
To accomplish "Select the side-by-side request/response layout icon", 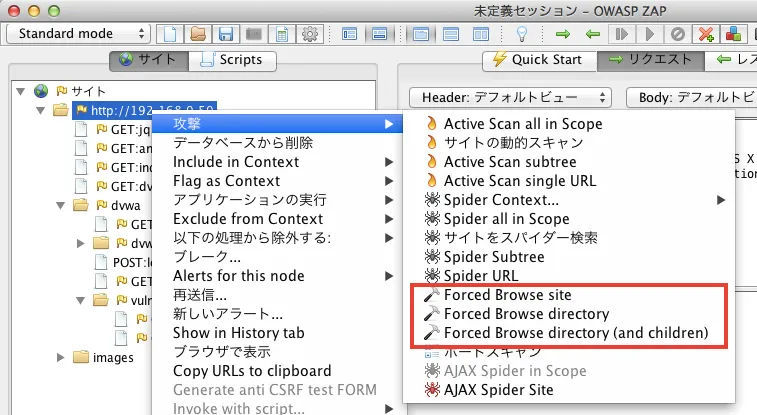I will [x=481, y=34].
